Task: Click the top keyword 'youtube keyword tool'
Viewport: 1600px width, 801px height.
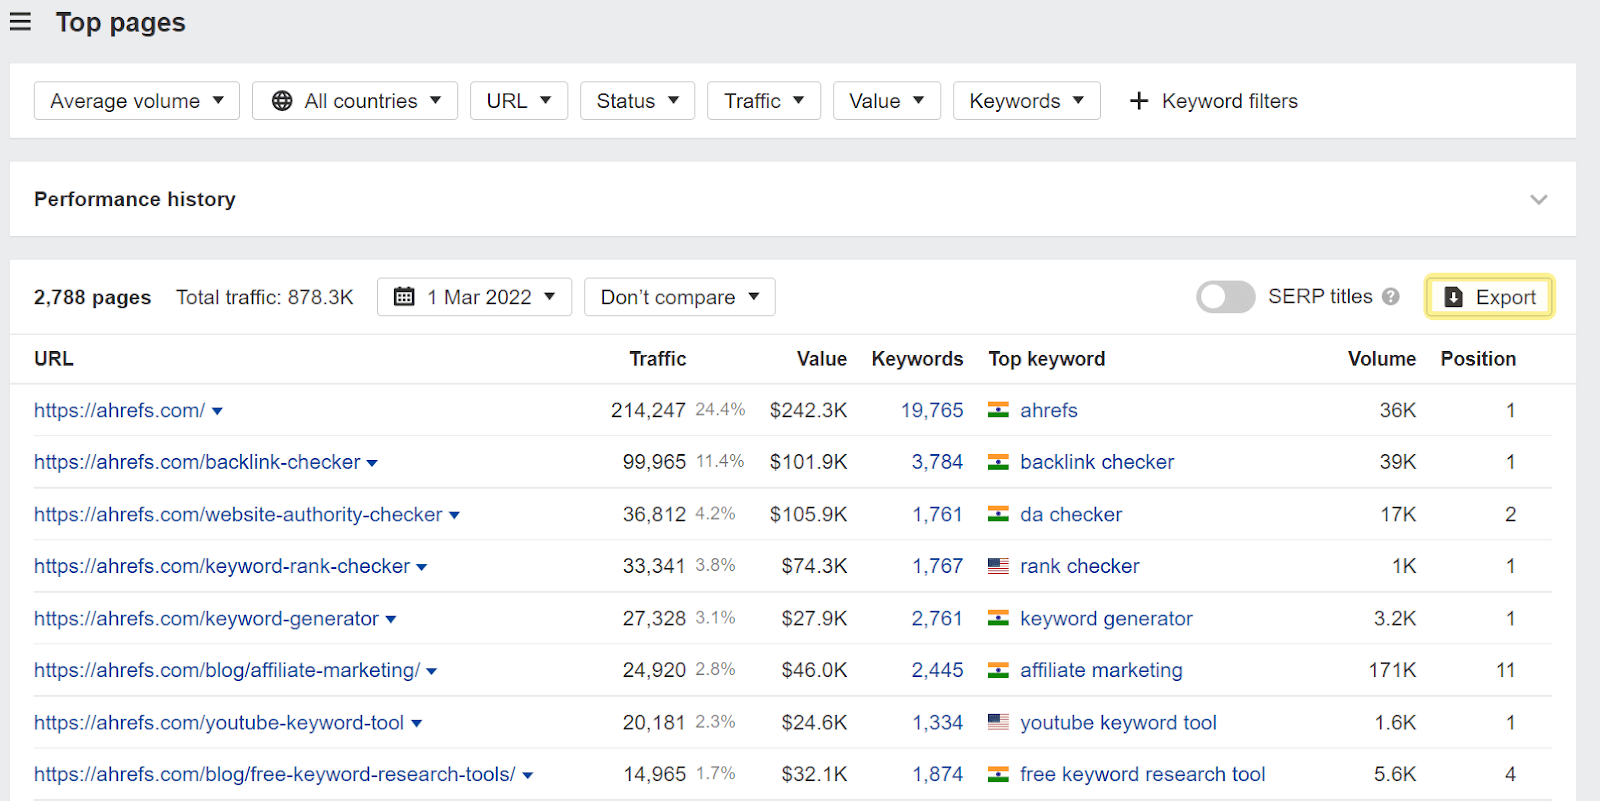Action: [1118, 722]
